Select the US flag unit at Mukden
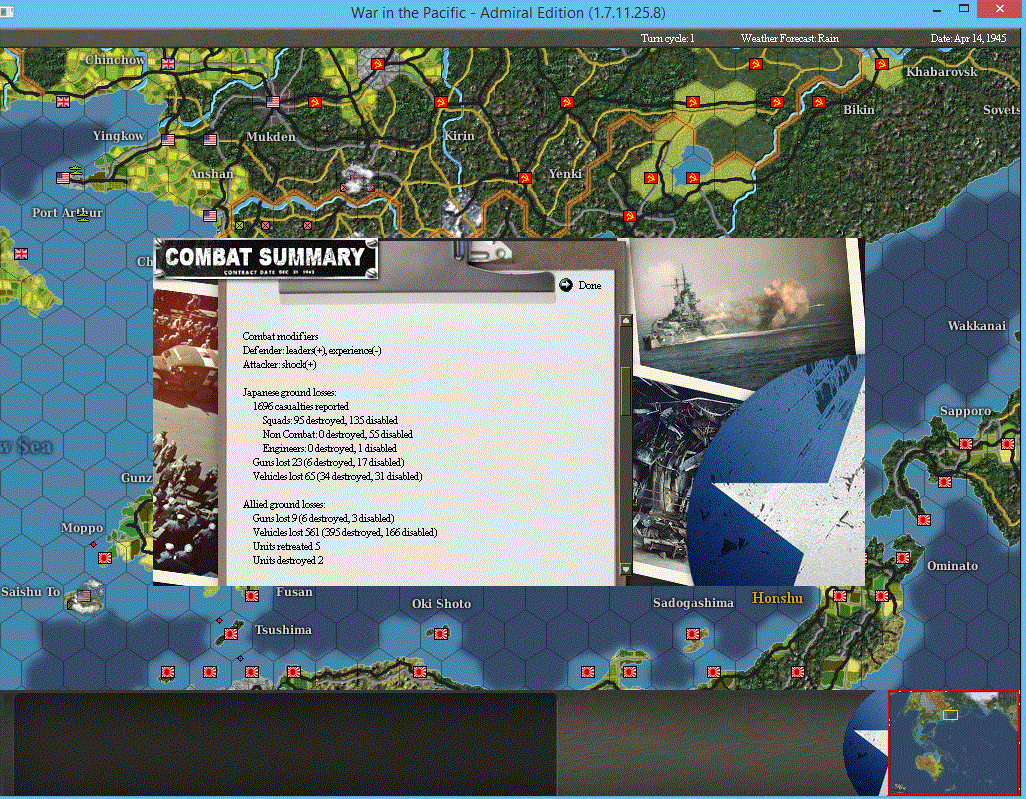The width and height of the screenshot is (1026, 799). pyautogui.click(x=273, y=101)
